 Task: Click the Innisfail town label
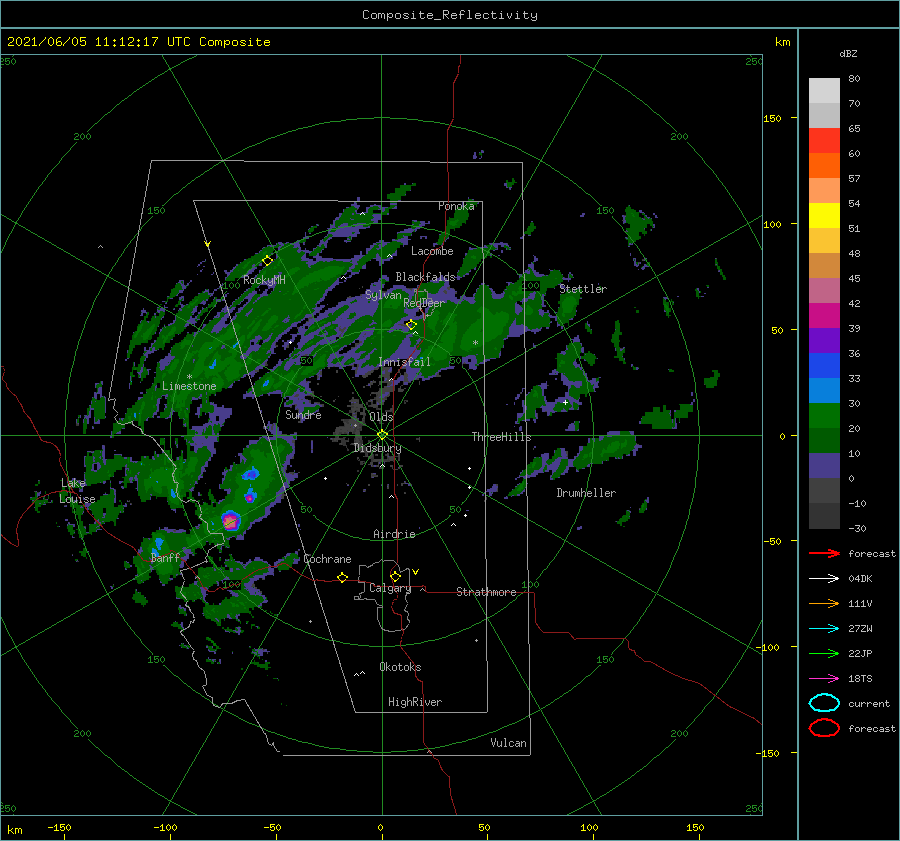pos(404,362)
